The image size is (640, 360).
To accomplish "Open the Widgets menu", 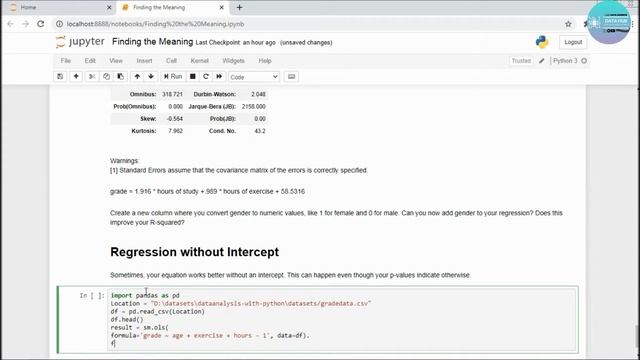I will coord(233,61).
